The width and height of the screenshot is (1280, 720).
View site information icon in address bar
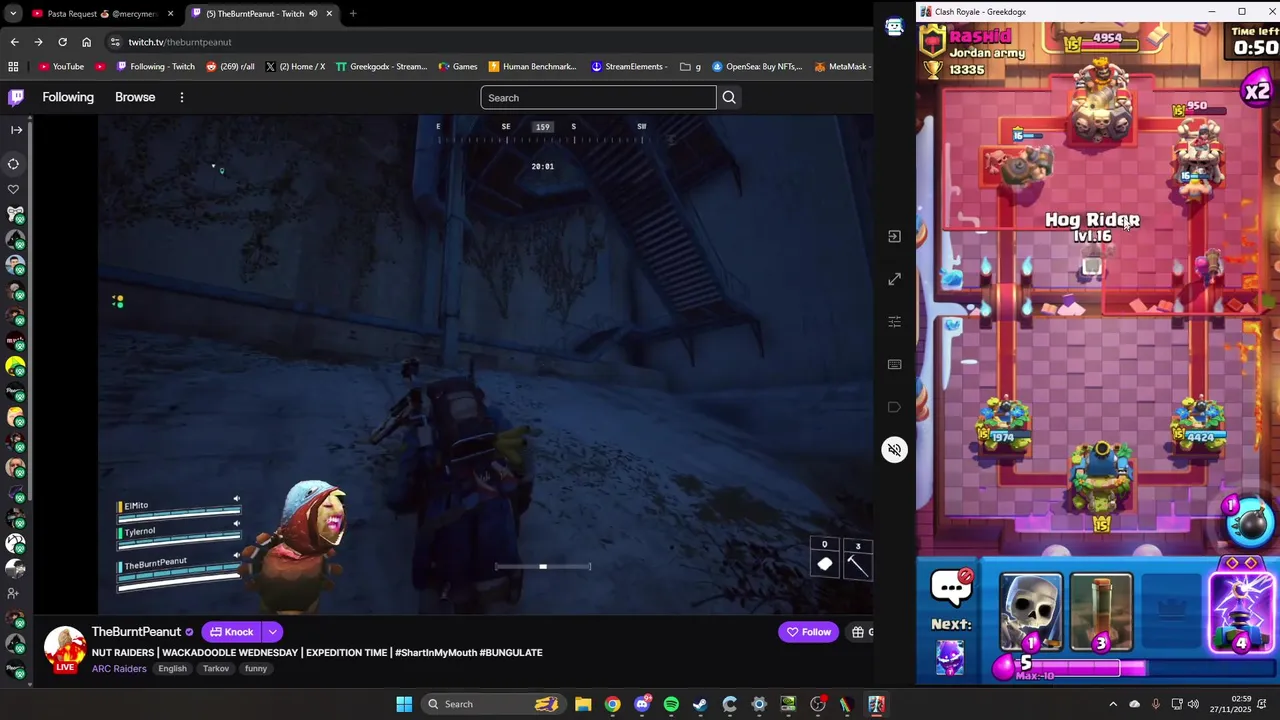[115, 42]
